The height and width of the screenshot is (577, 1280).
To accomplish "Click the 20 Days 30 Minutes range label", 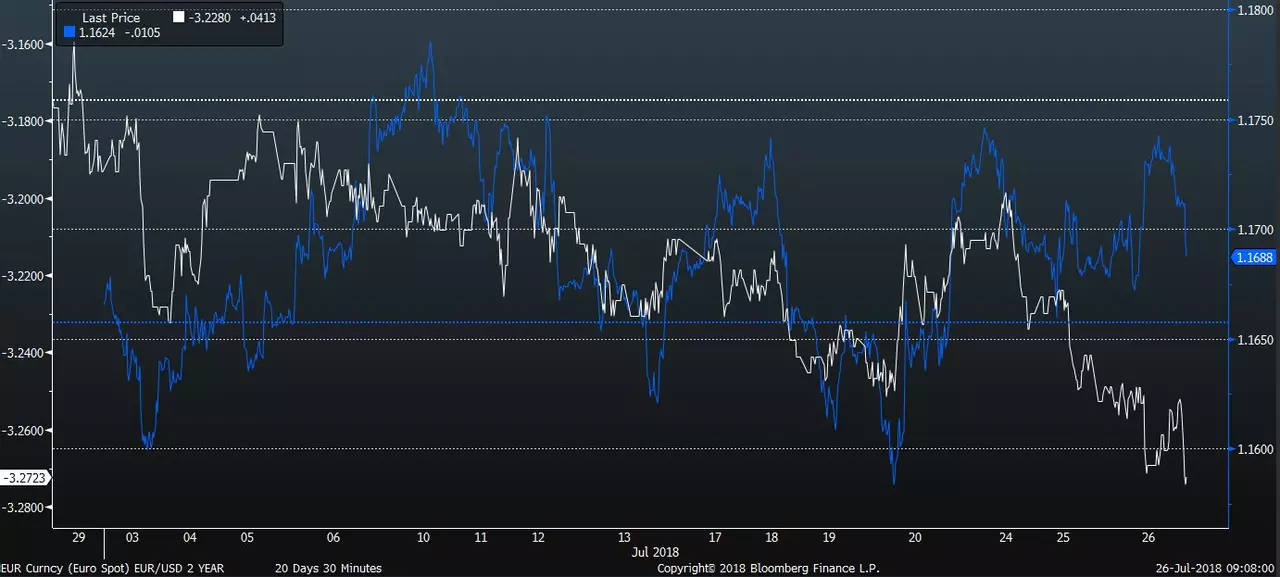I will 328,568.
